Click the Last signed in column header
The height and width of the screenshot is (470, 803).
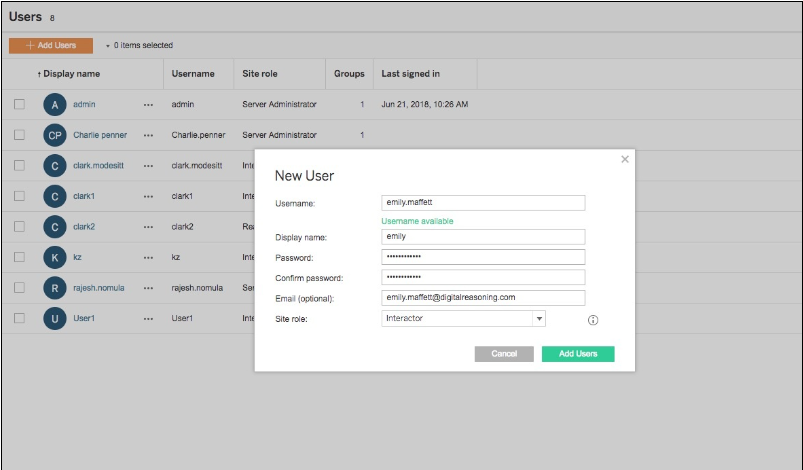tap(410, 74)
